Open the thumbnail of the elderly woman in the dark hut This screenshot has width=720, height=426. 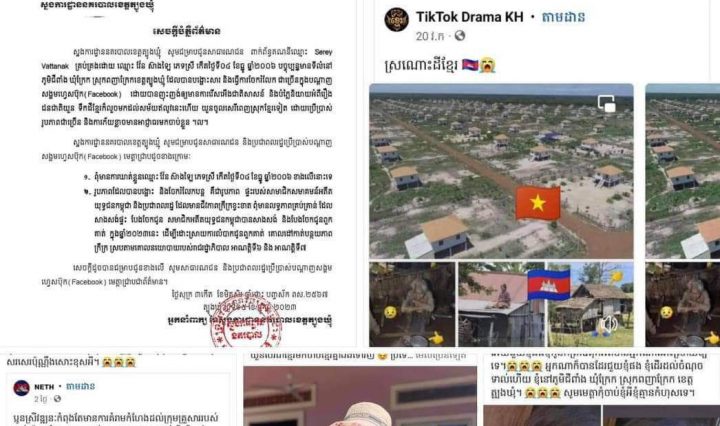pos(412,304)
